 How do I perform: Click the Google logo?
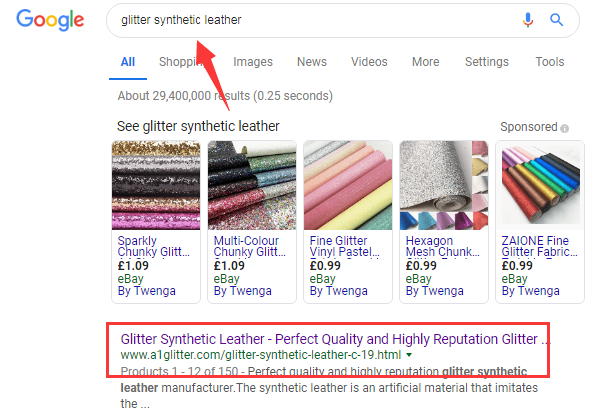click(x=50, y=20)
